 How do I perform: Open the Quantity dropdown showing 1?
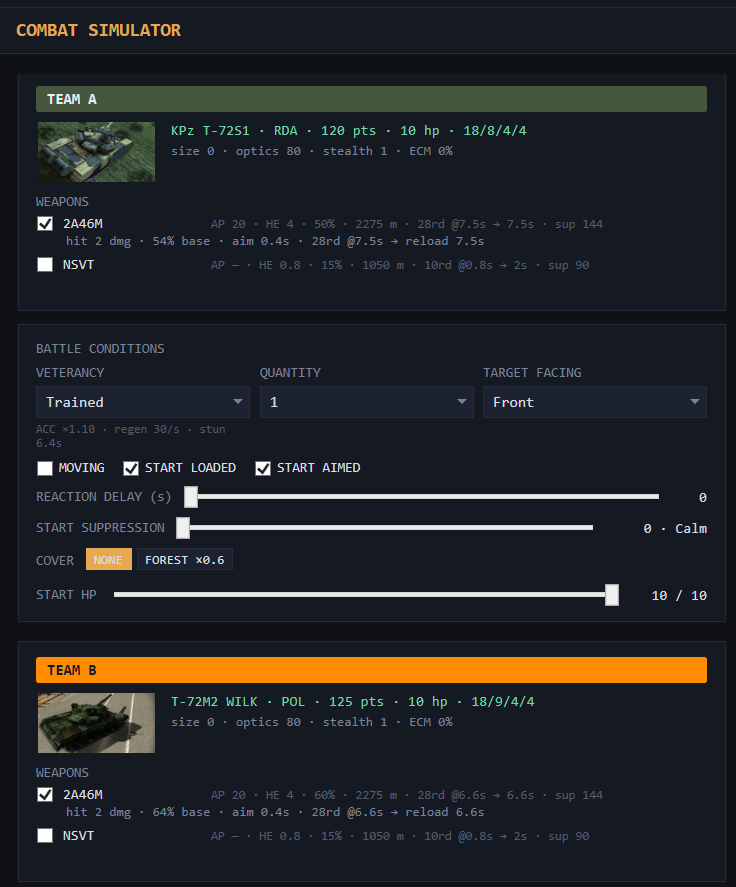367,402
